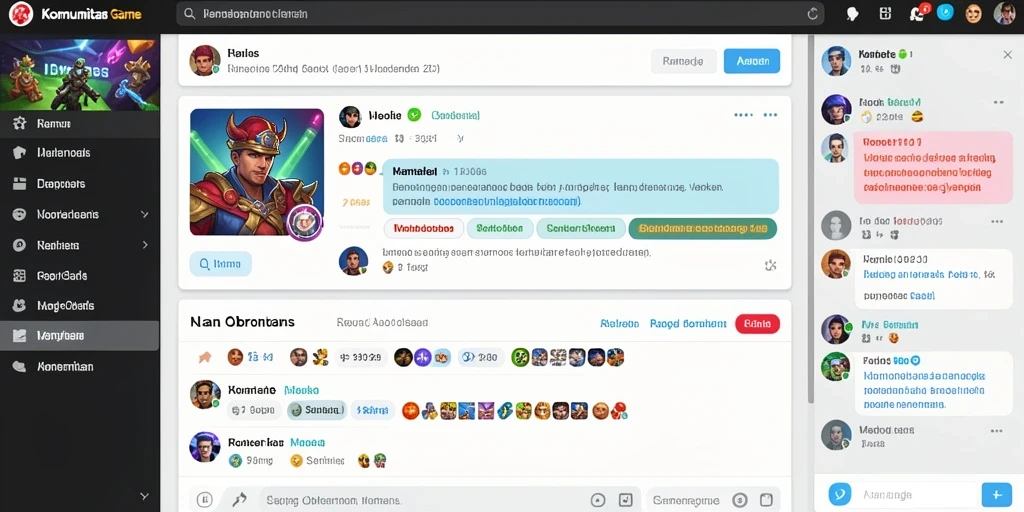Open the user profile avatar in top bar

coord(1004,13)
